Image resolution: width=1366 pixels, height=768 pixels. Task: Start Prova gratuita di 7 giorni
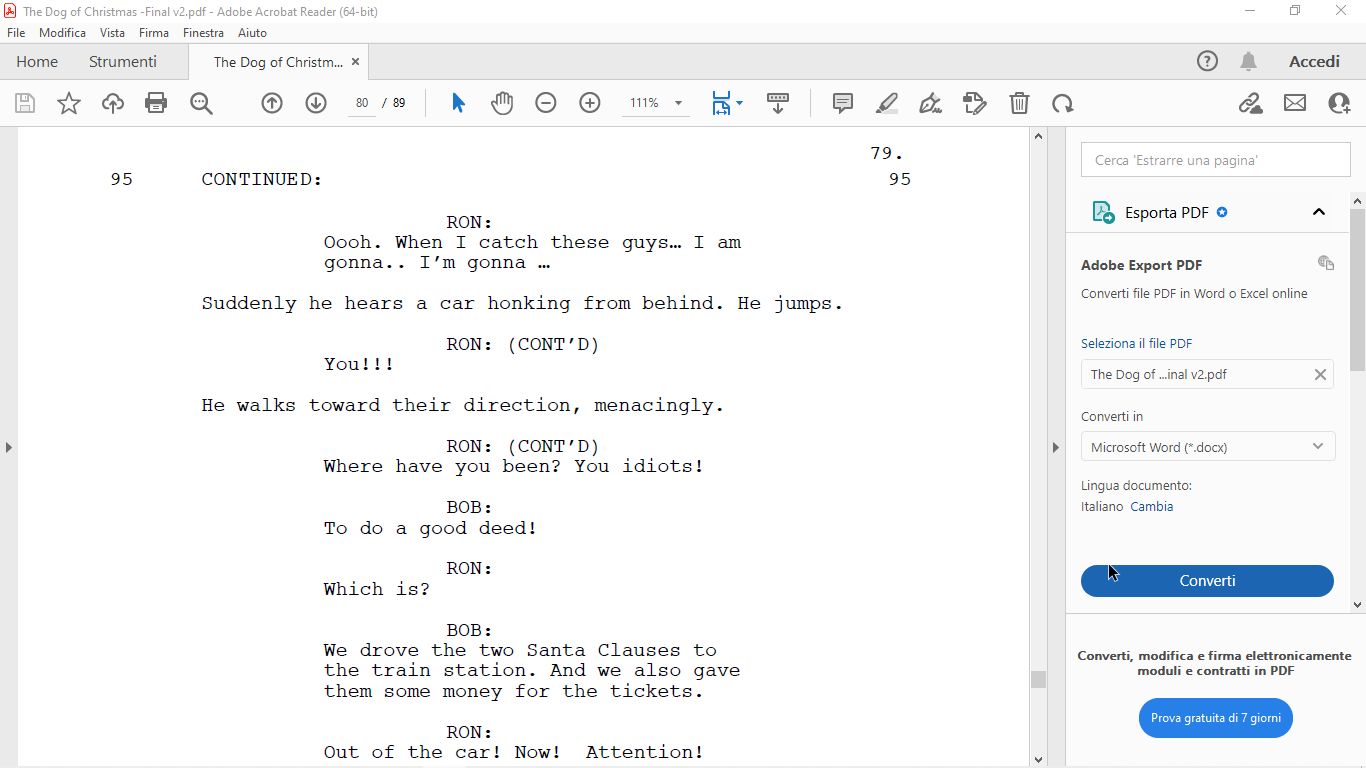click(1216, 718)
